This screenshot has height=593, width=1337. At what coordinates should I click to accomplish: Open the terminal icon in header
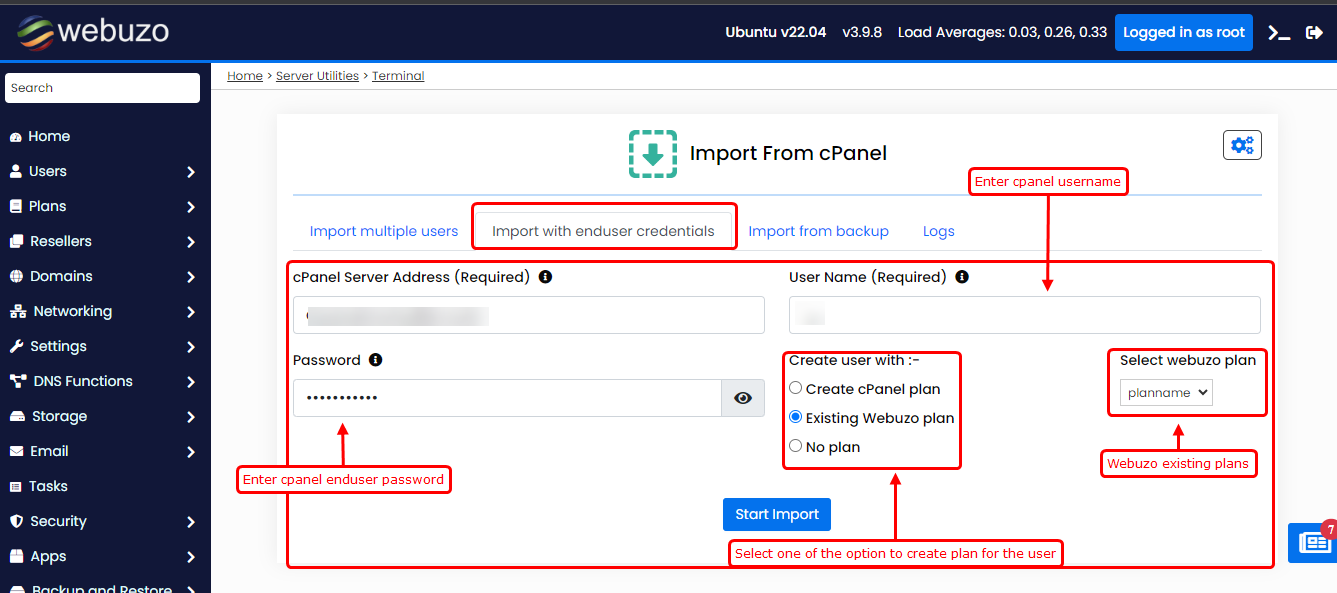1279,32
